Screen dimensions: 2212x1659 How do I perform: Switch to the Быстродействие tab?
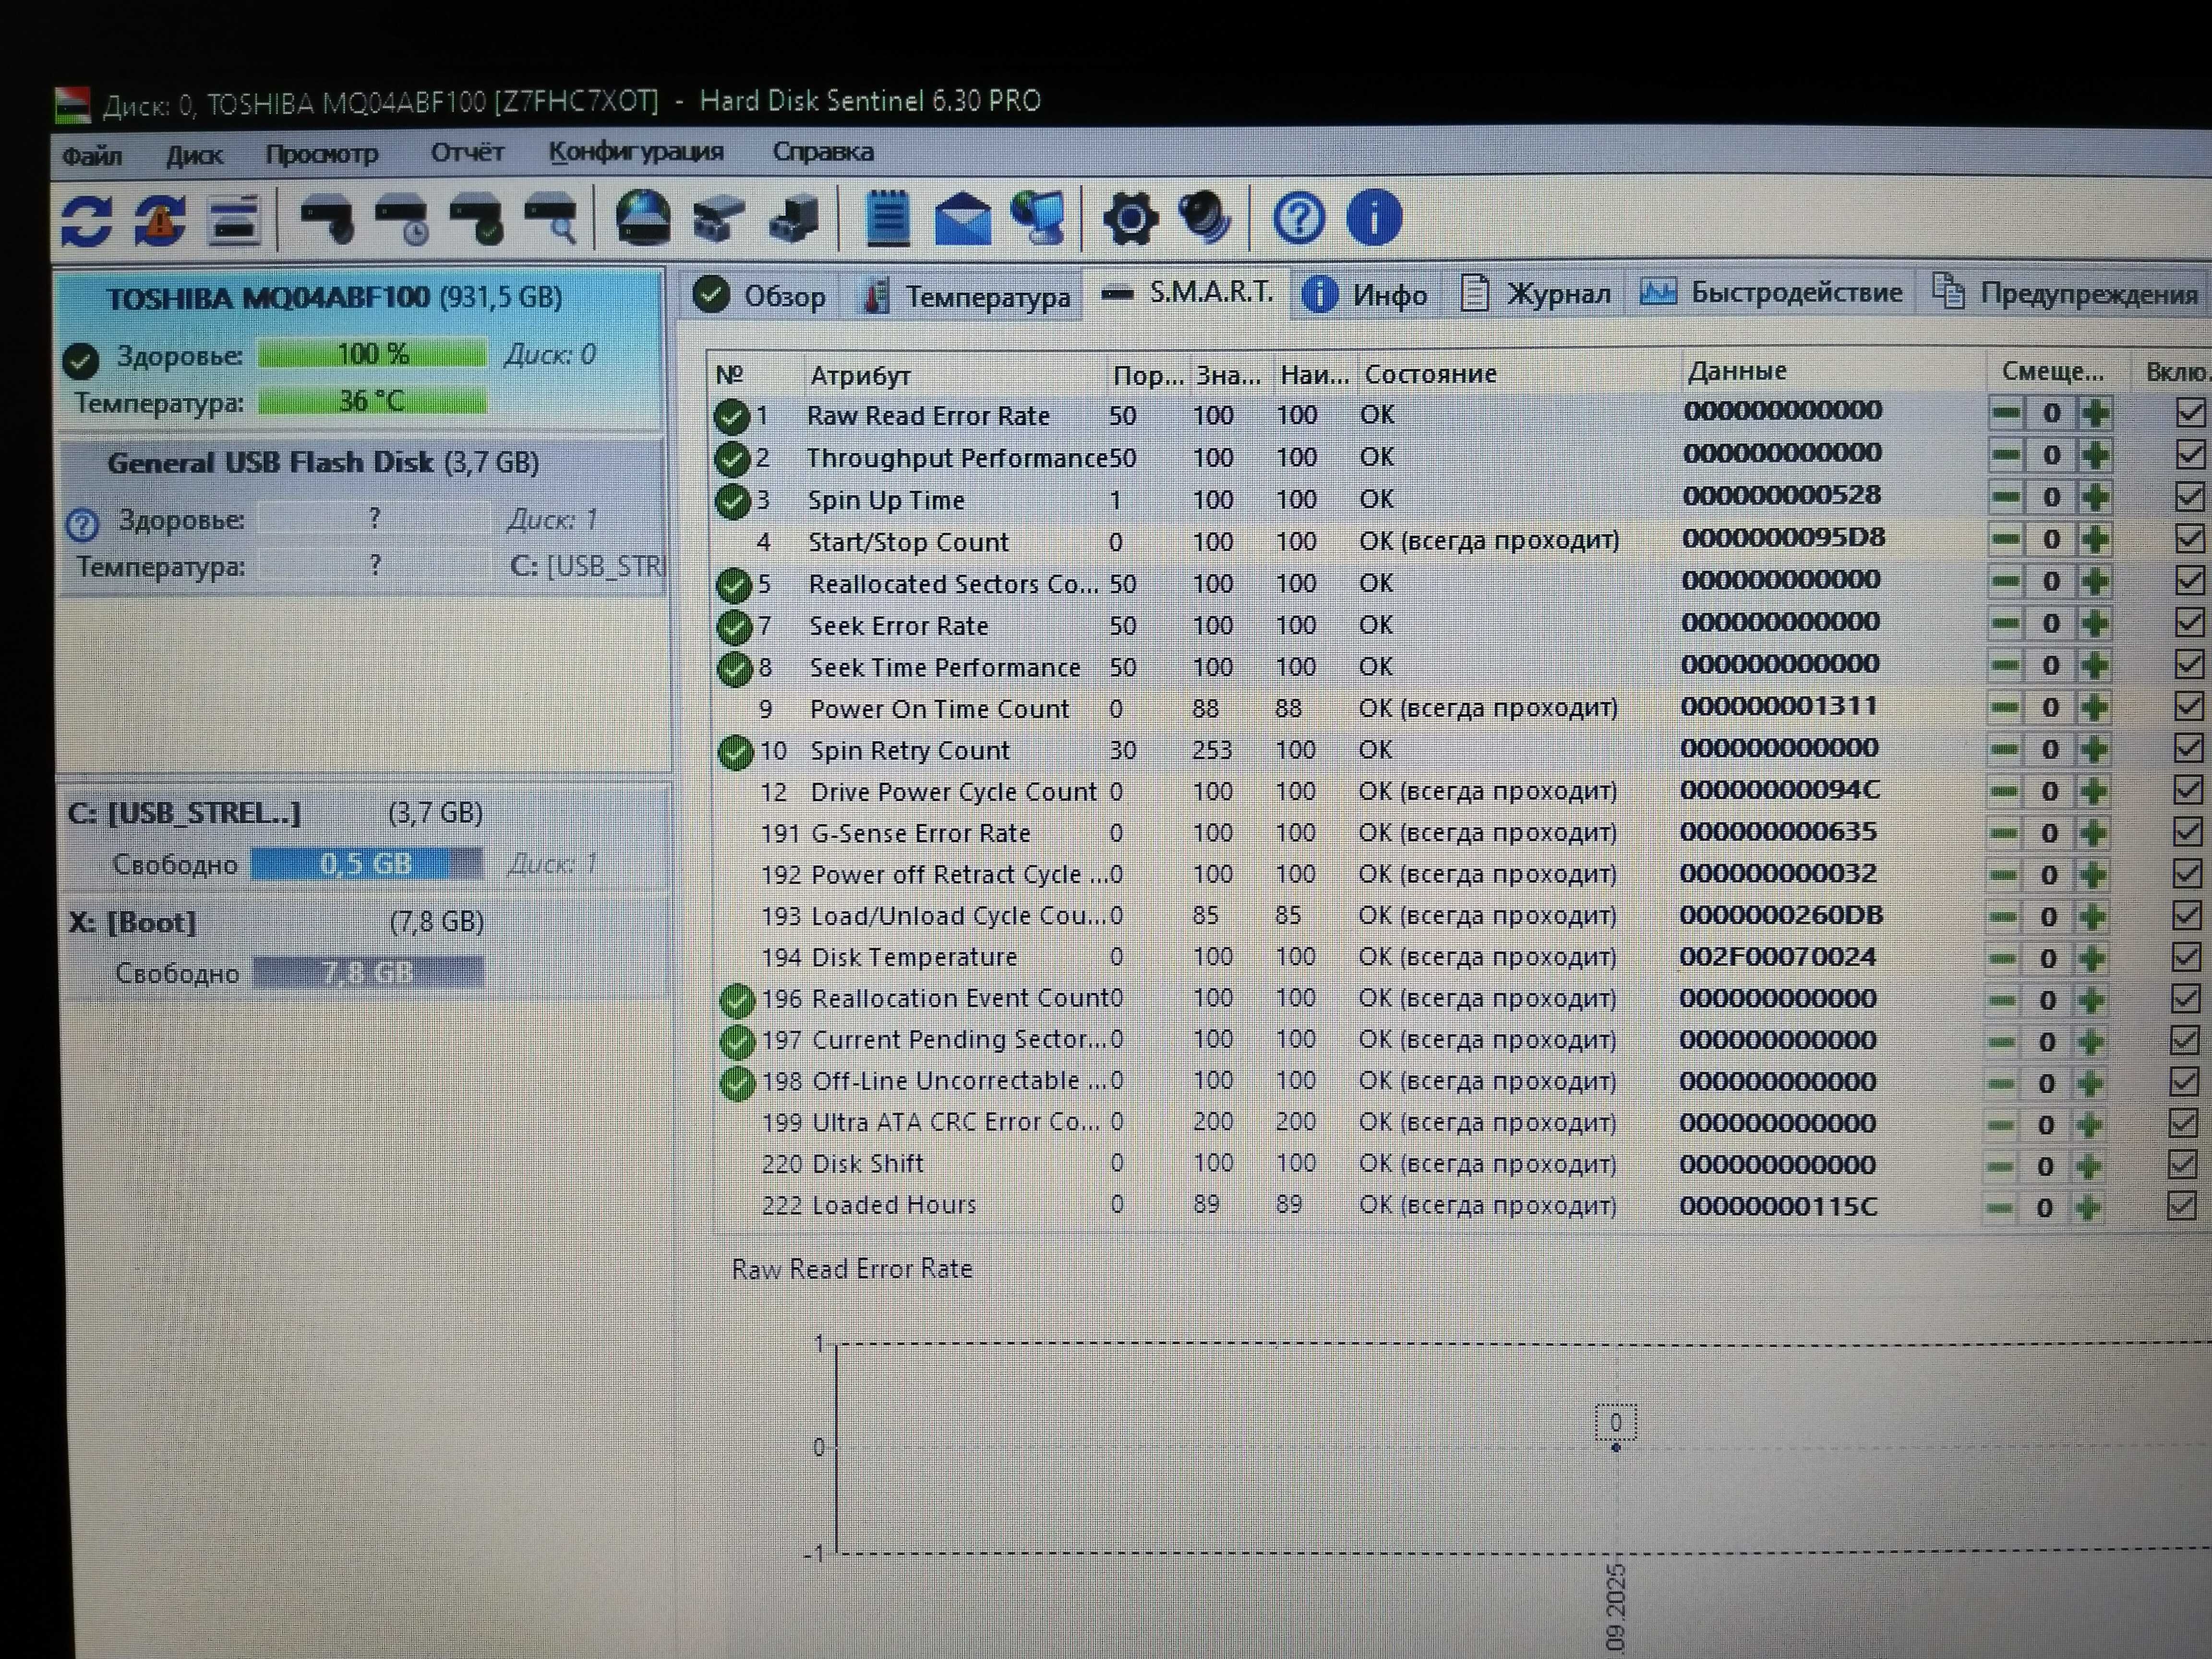point(1771,292)
